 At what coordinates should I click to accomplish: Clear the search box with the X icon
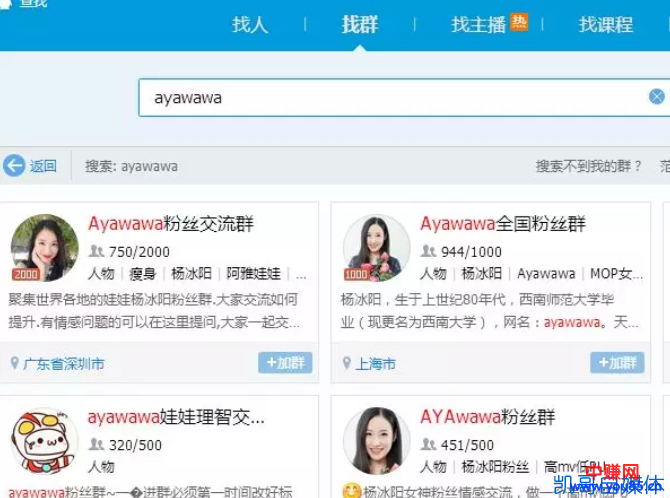coord(657,97)
